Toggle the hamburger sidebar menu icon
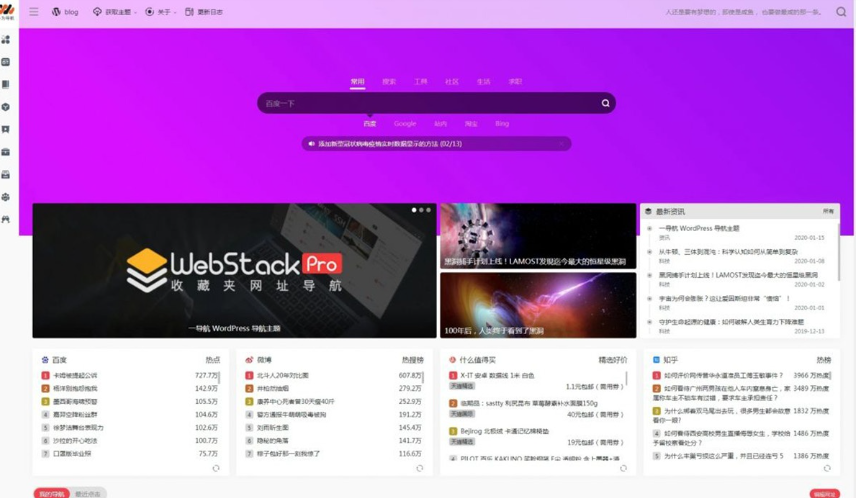Screen dimensions: 861x498 [x=34, y=12]
